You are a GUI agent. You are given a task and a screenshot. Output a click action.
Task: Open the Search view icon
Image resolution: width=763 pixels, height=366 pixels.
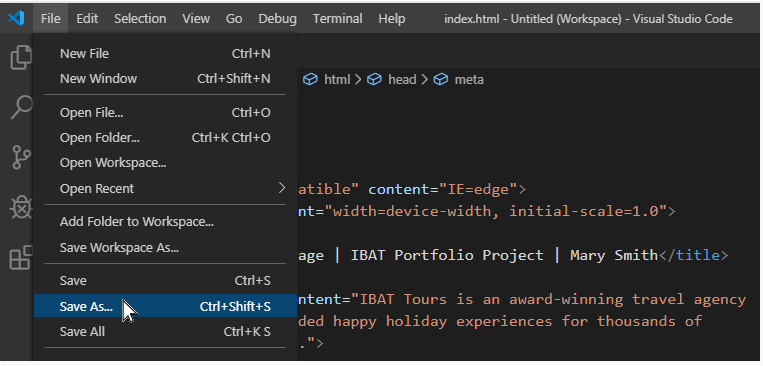point(21,107)
